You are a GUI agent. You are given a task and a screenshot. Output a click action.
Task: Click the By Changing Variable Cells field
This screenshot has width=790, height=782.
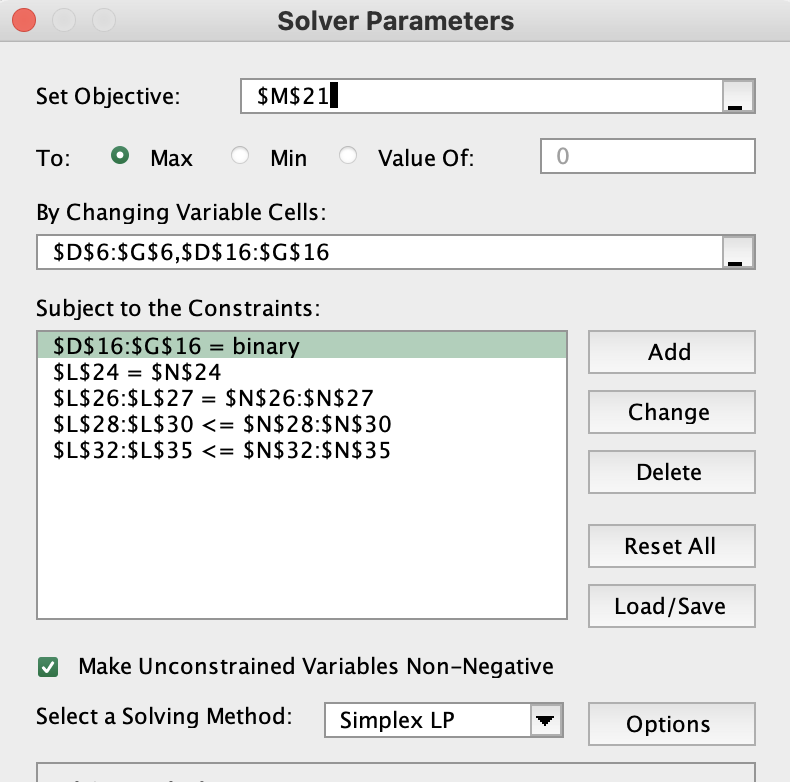point(380,254)
